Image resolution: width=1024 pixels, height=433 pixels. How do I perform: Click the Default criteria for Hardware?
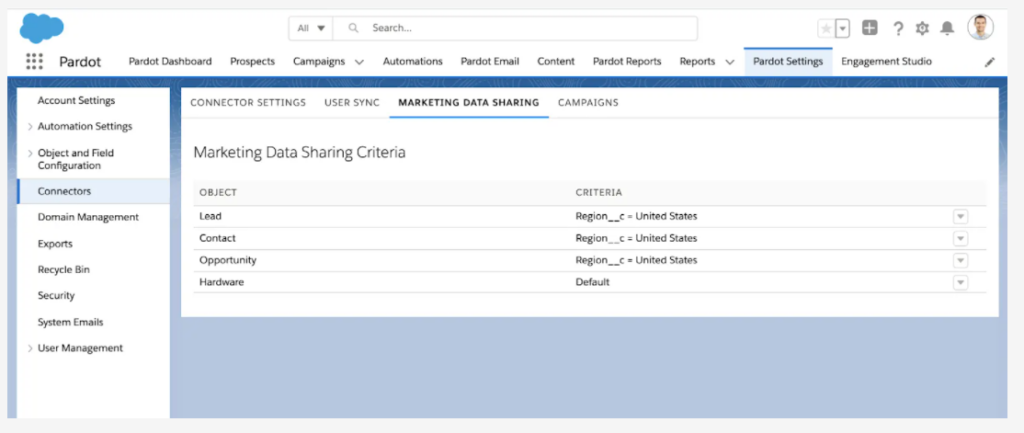tap(592, 282)
